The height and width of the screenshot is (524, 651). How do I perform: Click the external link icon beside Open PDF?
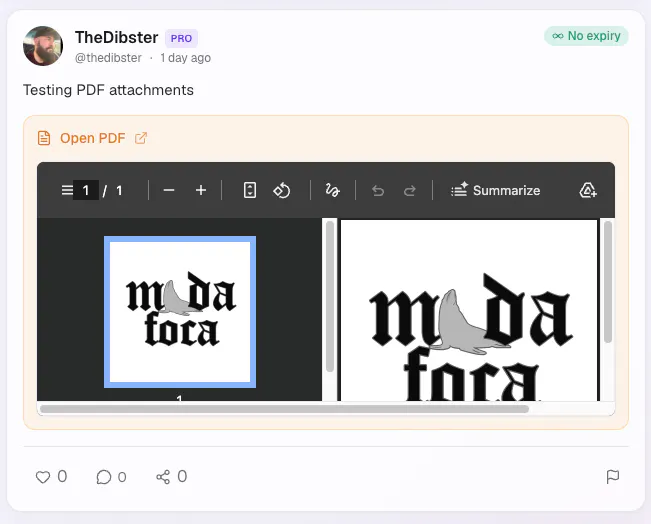[x=141, y=138]
